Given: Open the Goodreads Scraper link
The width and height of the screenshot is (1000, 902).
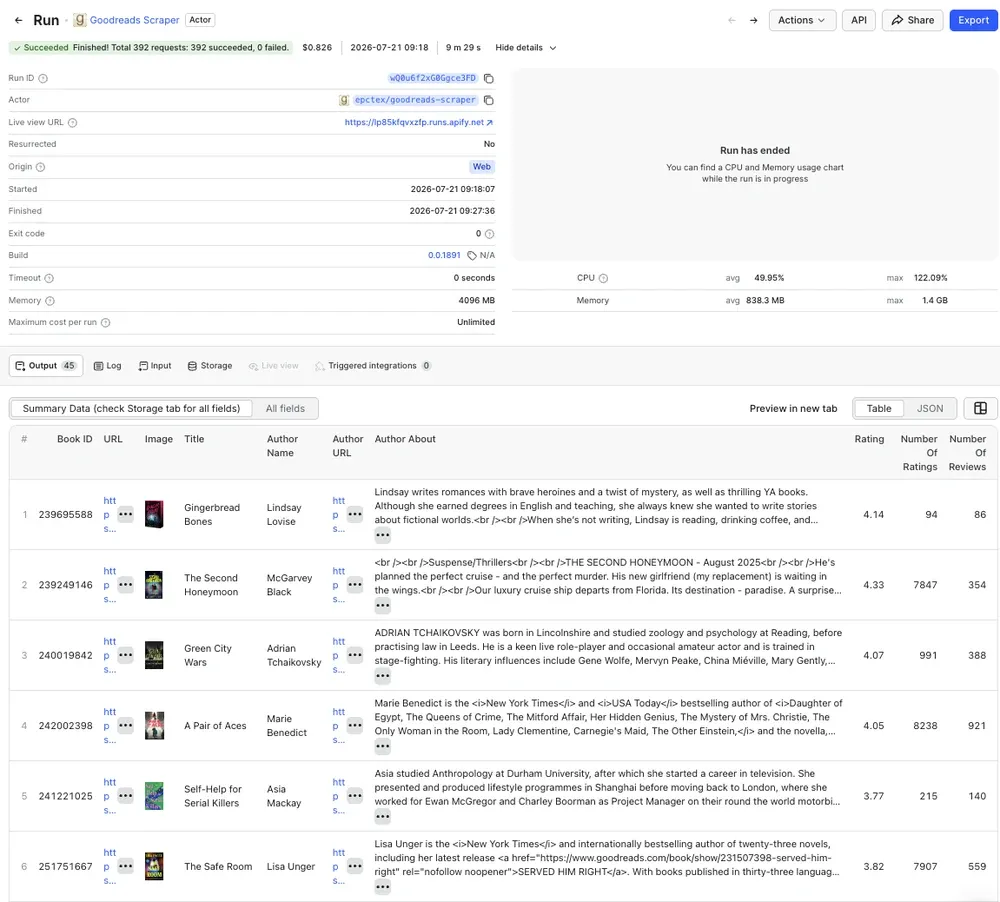Looking at the screenshot, I should tap(135, 20).
